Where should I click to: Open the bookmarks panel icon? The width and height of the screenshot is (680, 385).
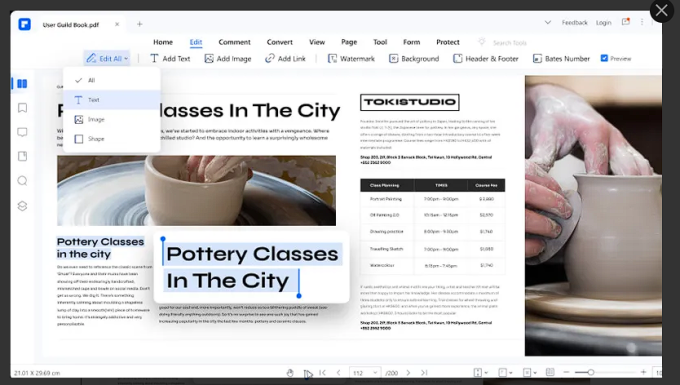click(x=22, y=108)
